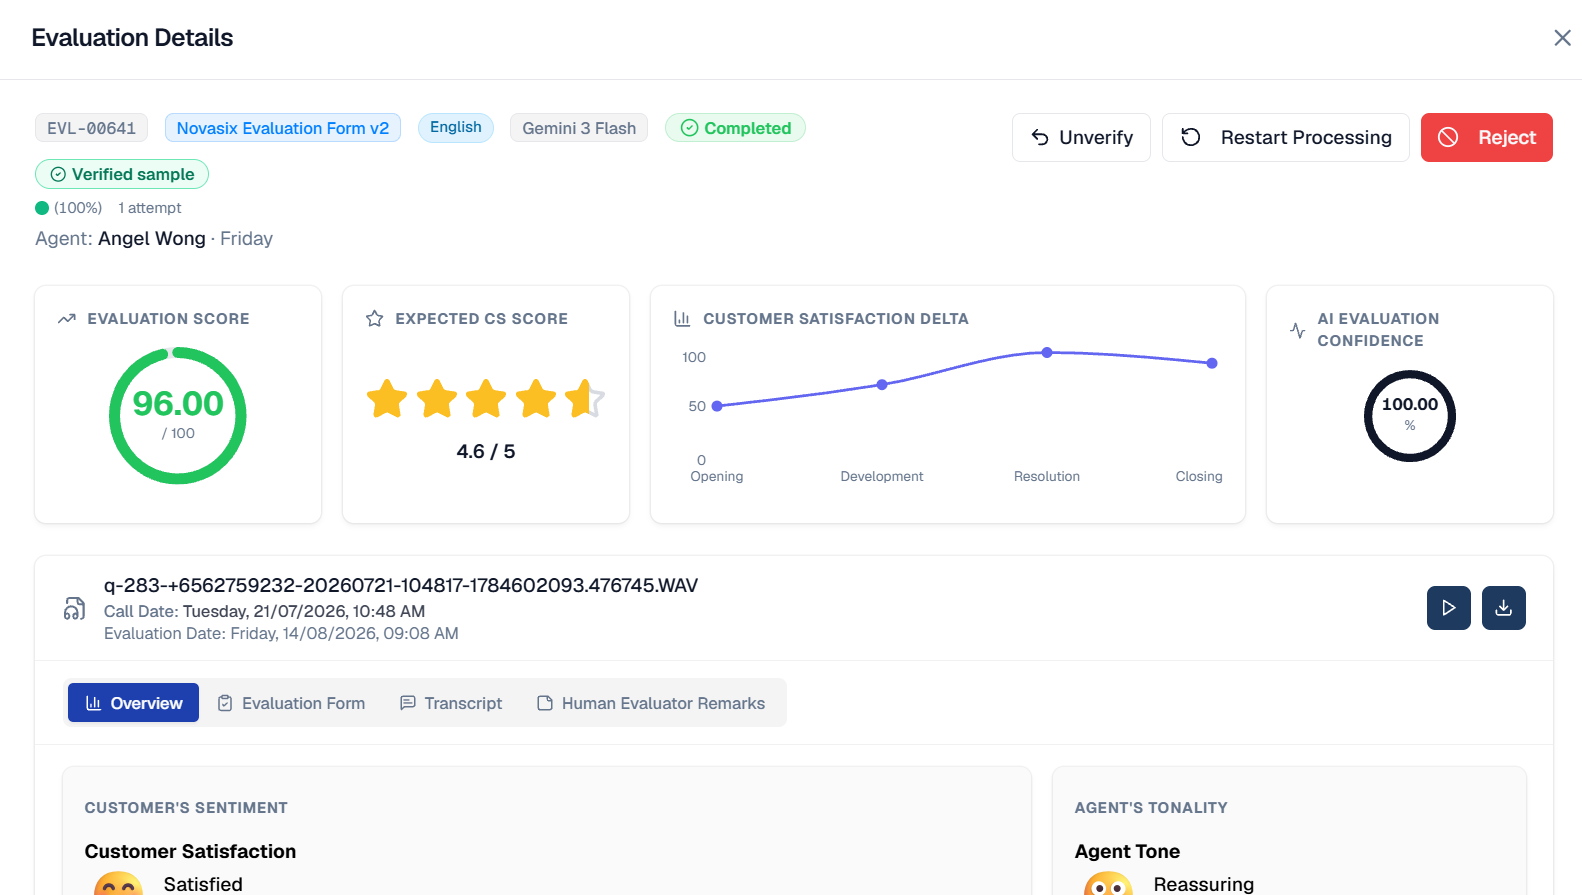Click the Customer Satisfaction Delta chart icon
The width and height of the screenshot is (1582, 895).
coord(682,319)
